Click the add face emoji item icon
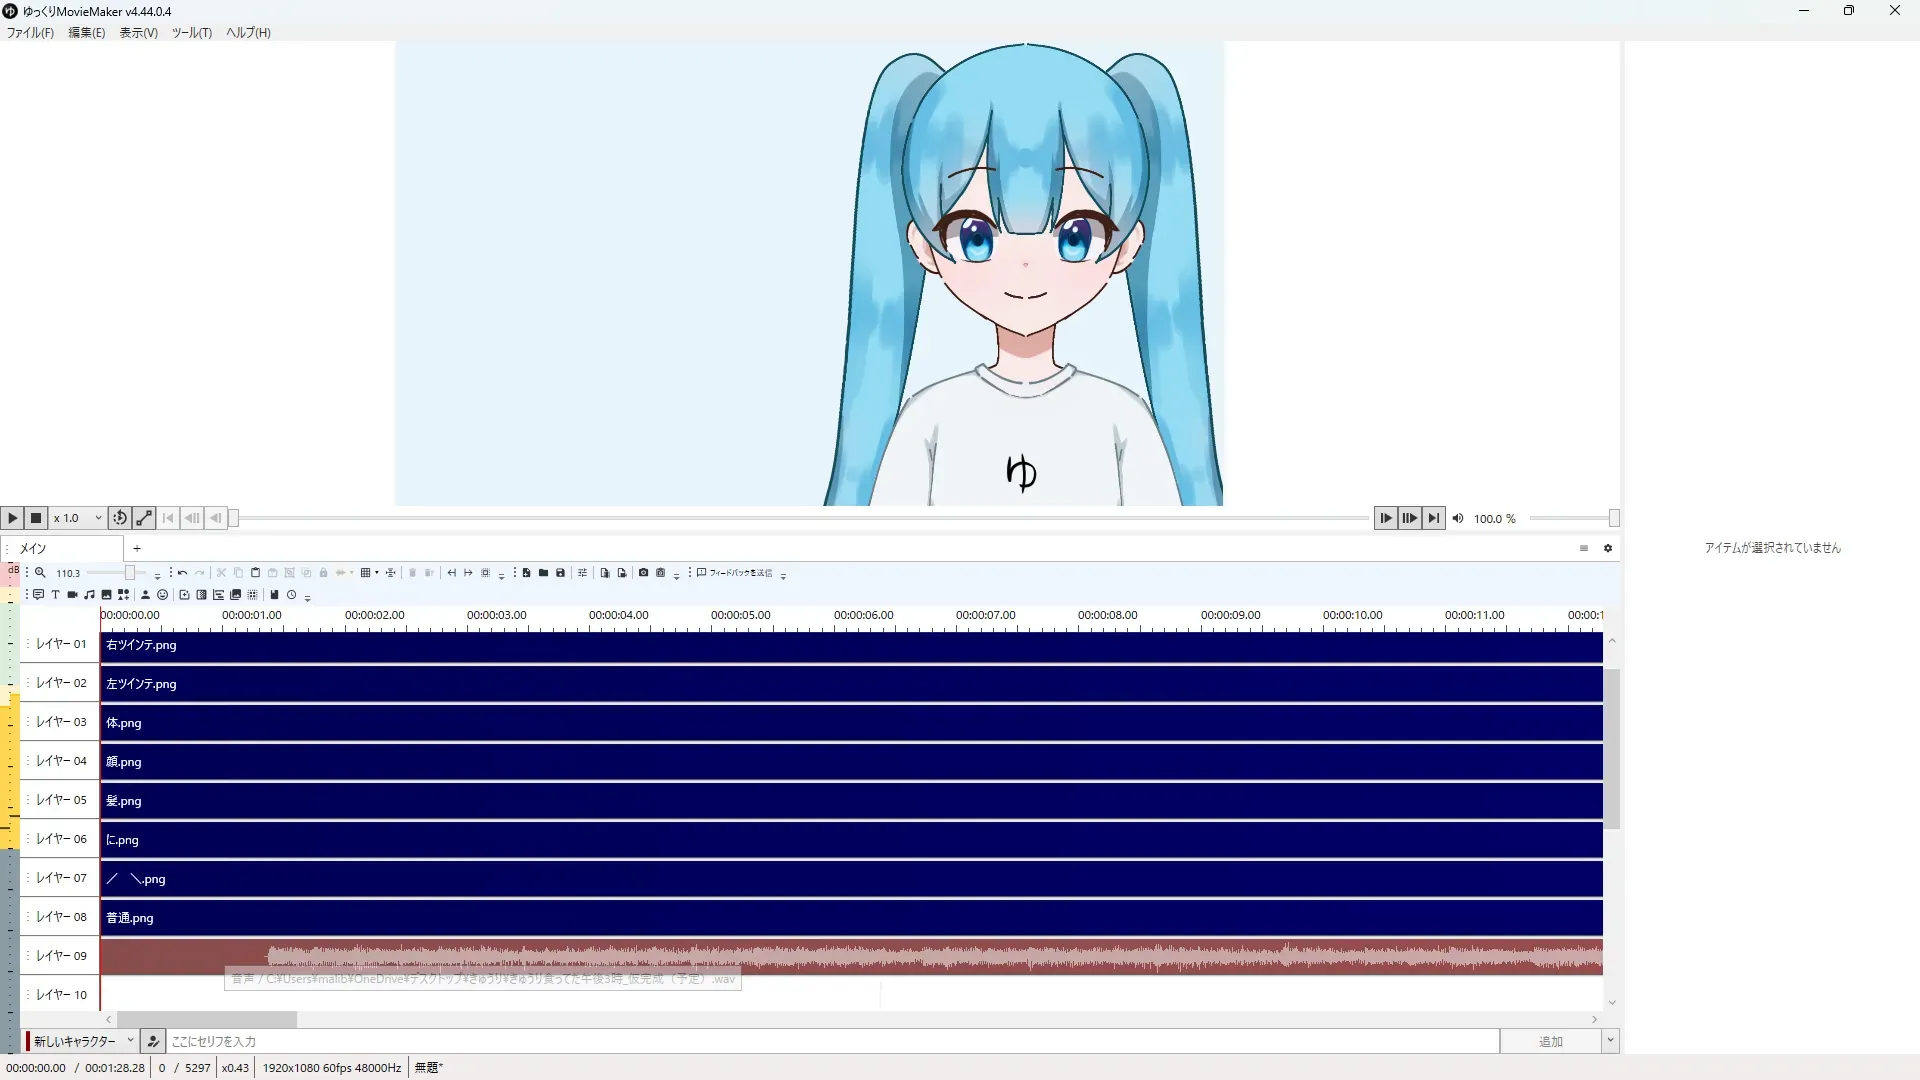Image resolution: width=1920 pixels, height=1080 pixels. 162,595
